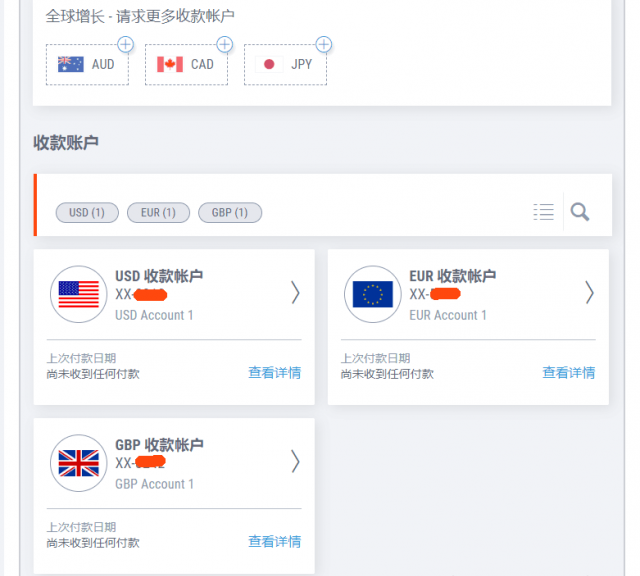Open 查看详情 for GBP account
Viewport: 640px width, 576px height.
pyautogui.click(x=275, y=542)
